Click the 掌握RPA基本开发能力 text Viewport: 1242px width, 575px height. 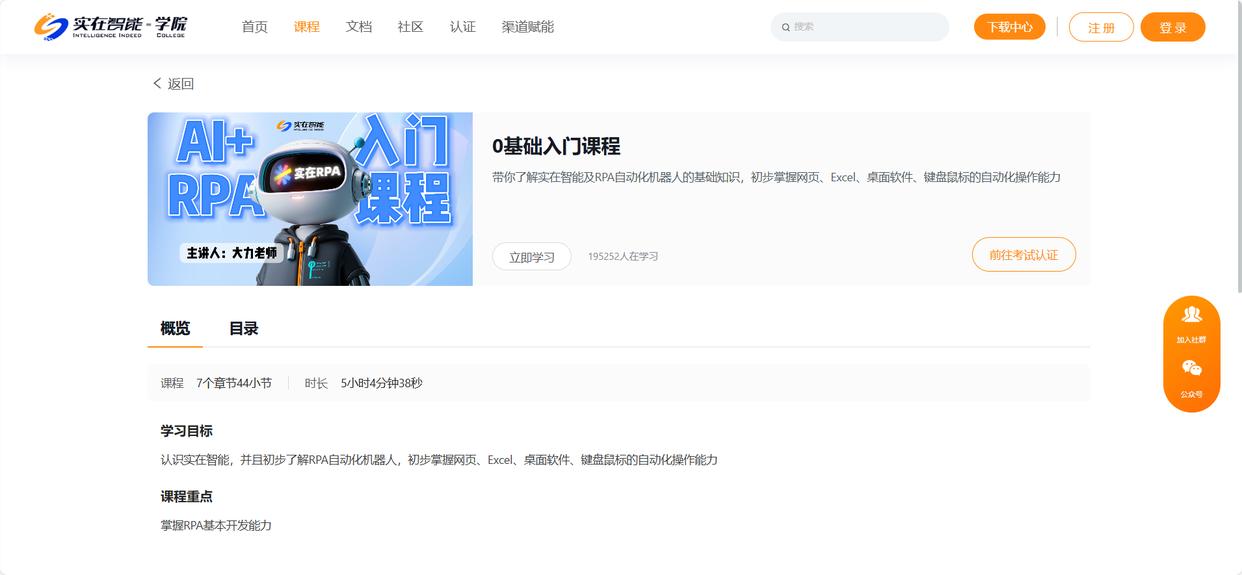pos(216,525)
